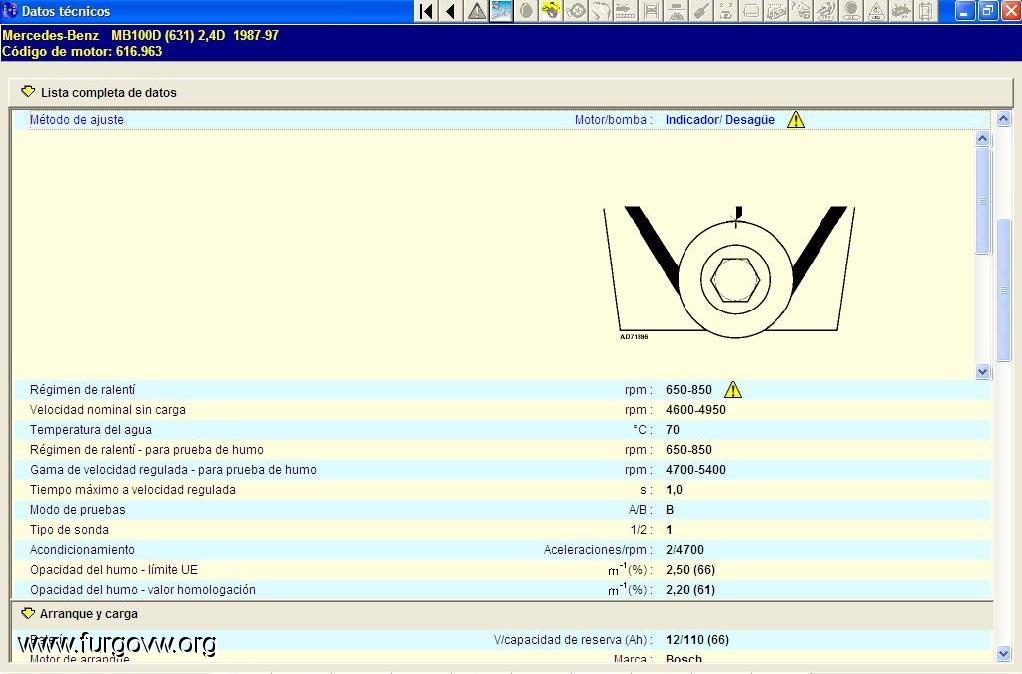Click Gama de velocidad regulada row label
The image size is (1022, 674).
[173, 469]
